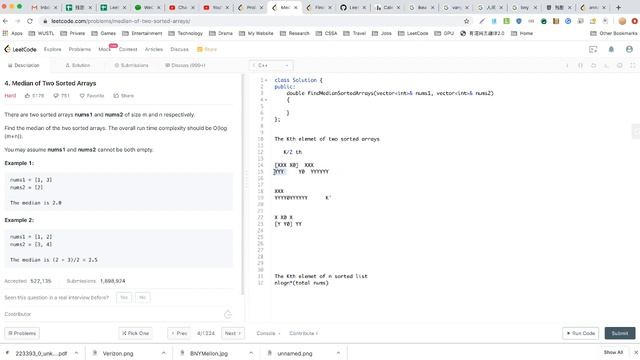
Task: Switch to the Discuss (999+) tab
Action: click(185, 65)
